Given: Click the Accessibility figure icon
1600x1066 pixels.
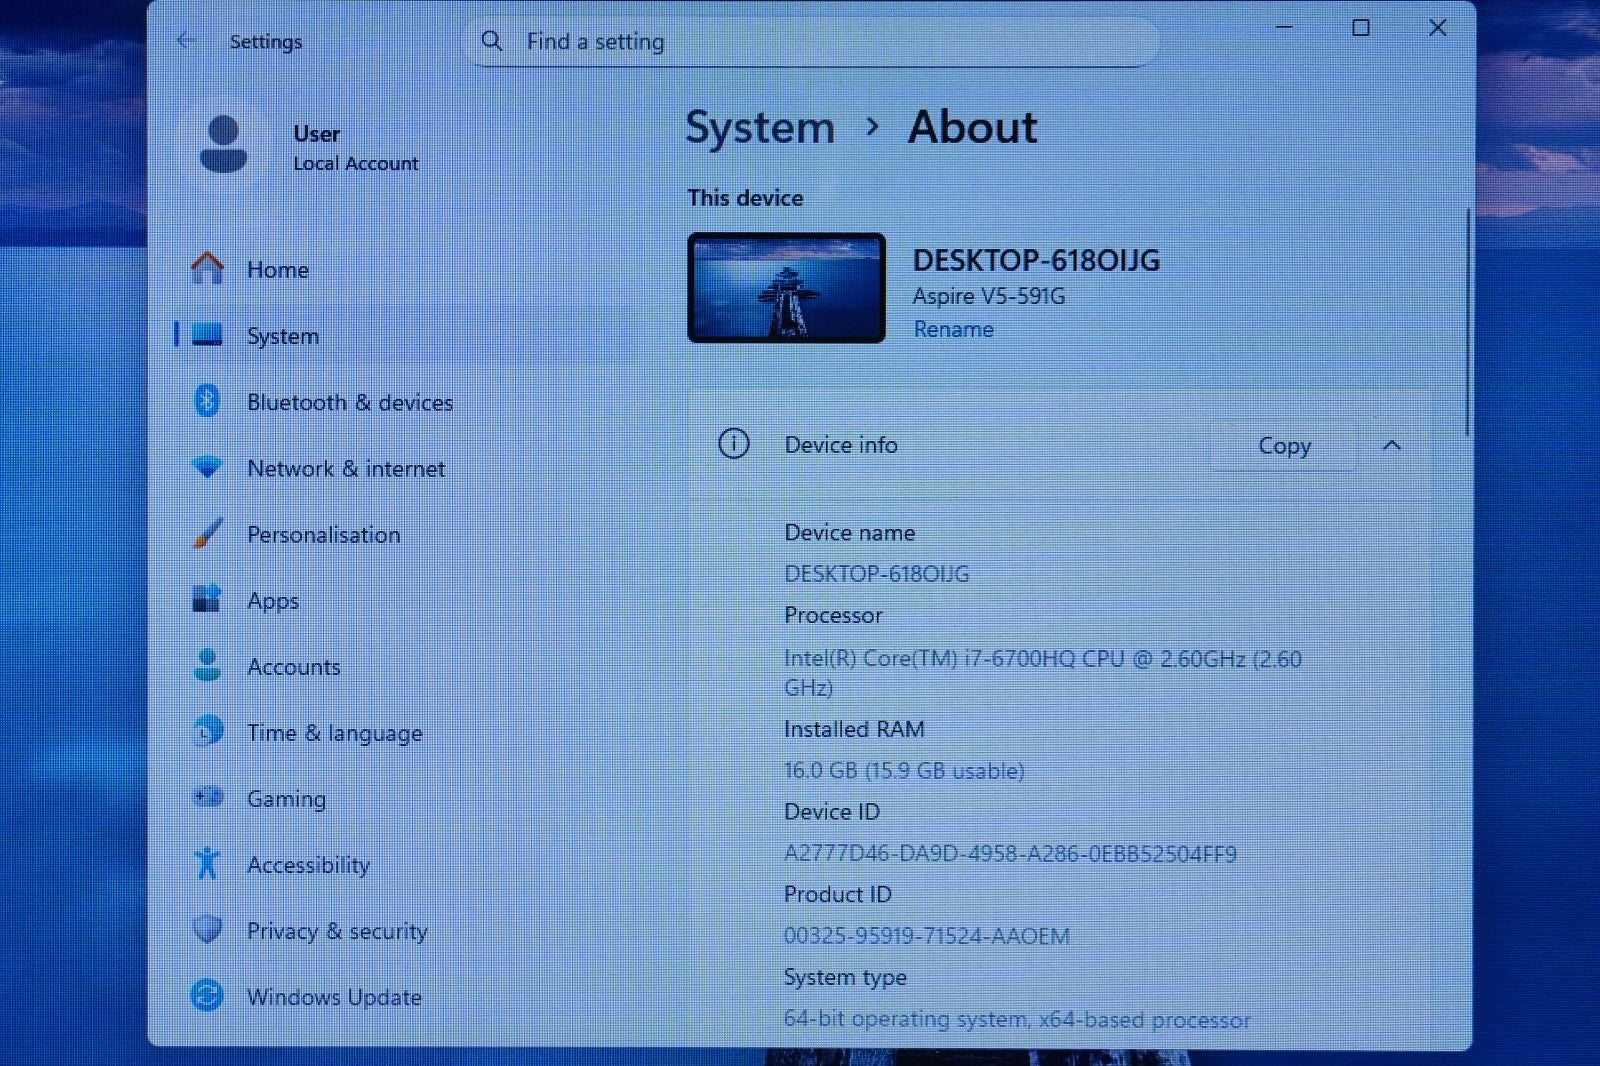Looking at the screenshot, I should tap(207, 863).
